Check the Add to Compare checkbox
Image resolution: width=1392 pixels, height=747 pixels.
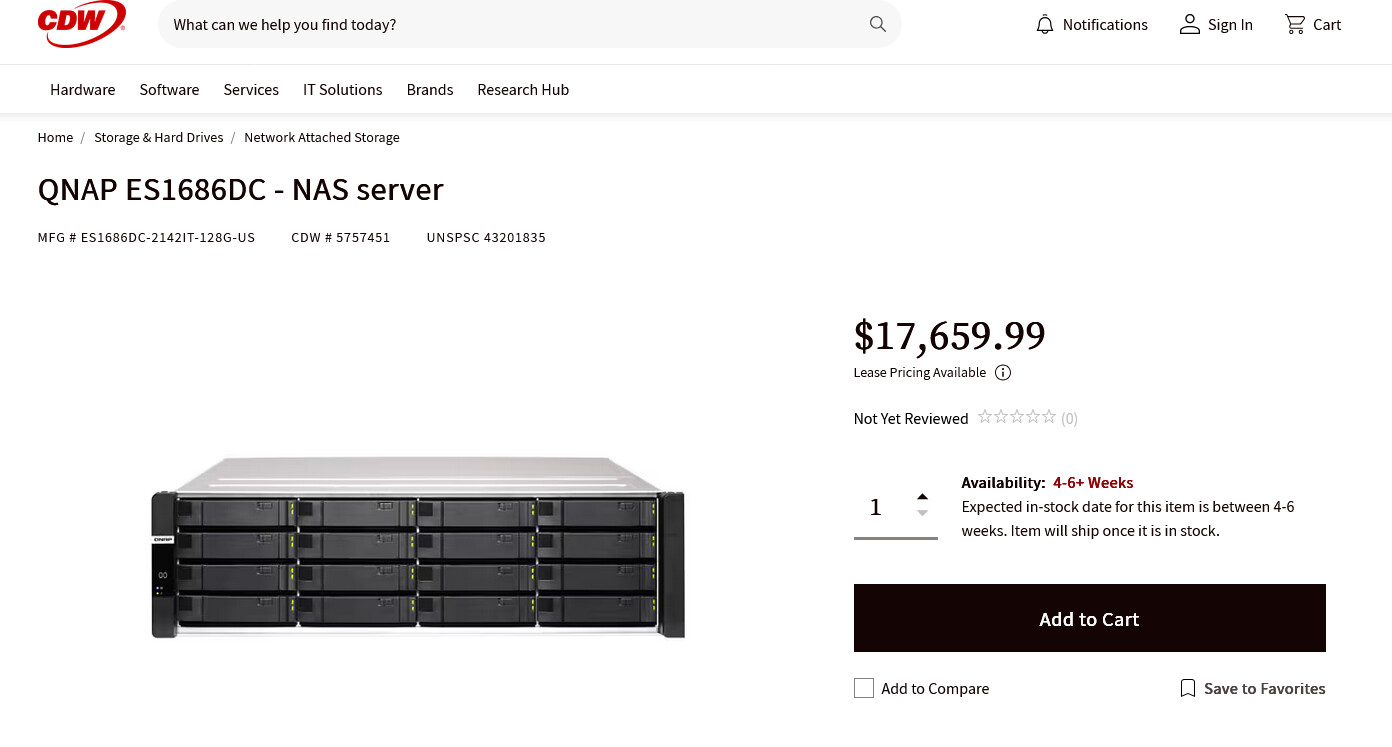coord(864,688)
